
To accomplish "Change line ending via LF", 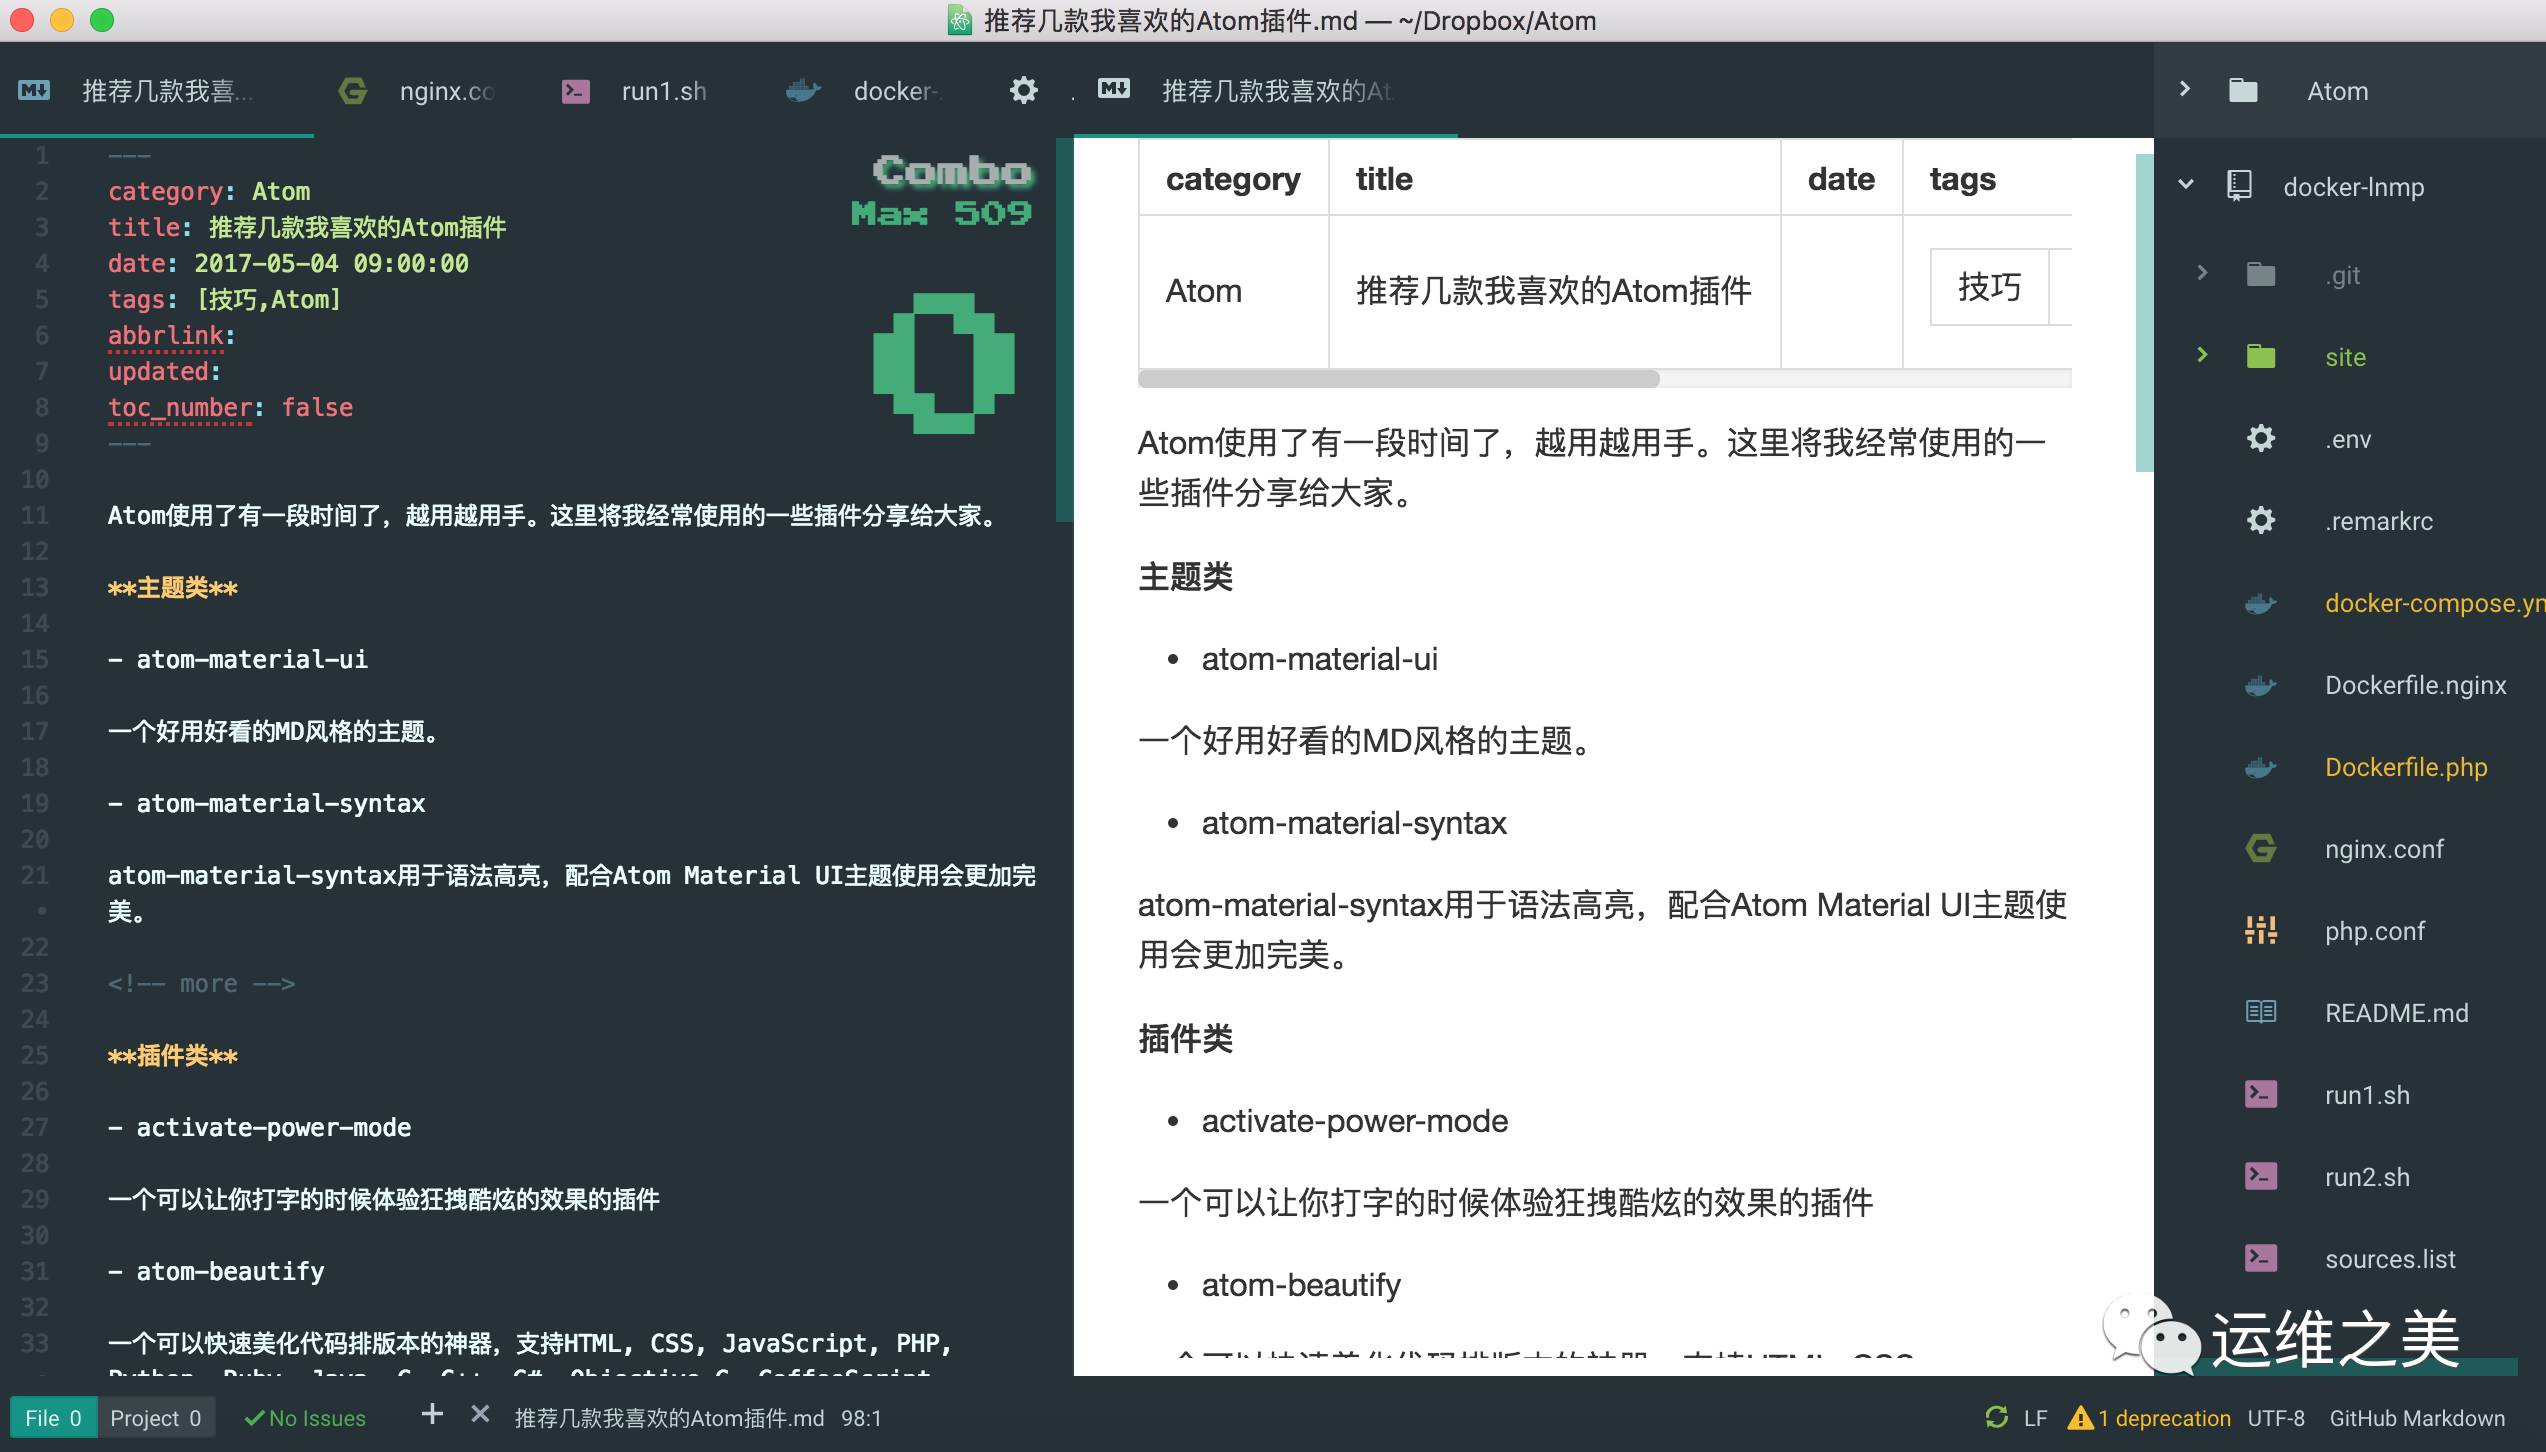I will (2035, 1418).
